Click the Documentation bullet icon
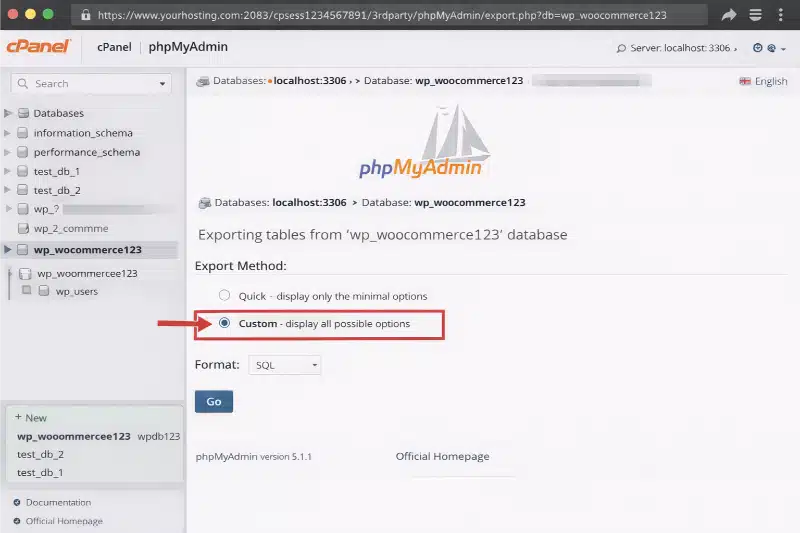This screenshot has height=533, width=800. coord(17,502)
